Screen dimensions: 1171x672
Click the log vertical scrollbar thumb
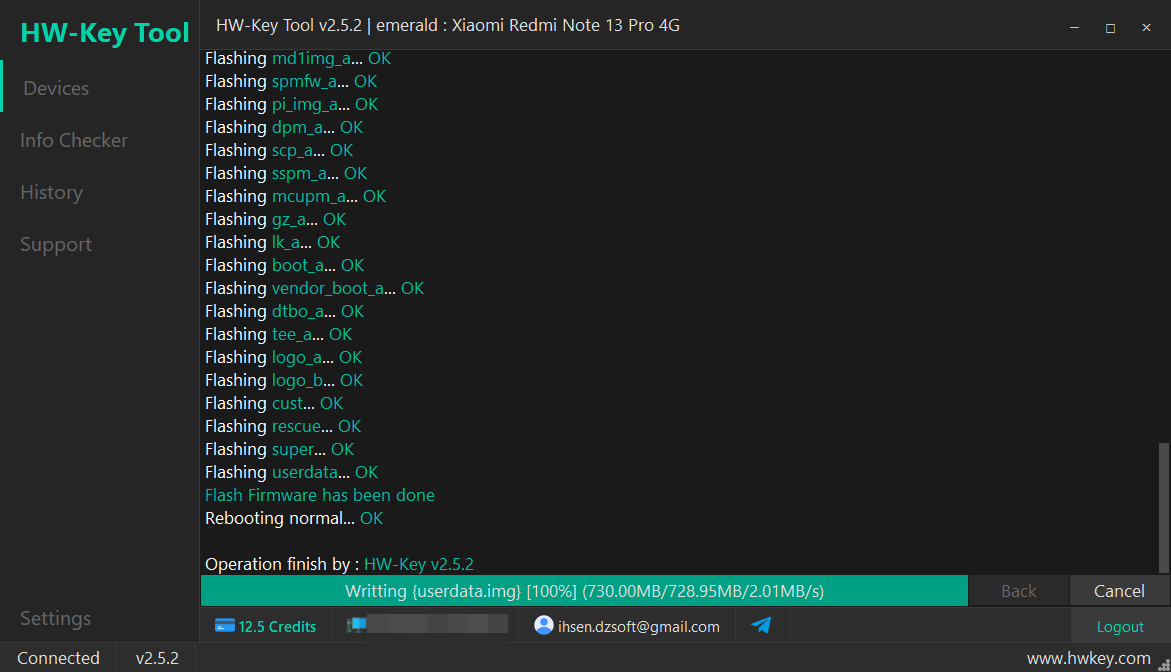point(1163,508)
